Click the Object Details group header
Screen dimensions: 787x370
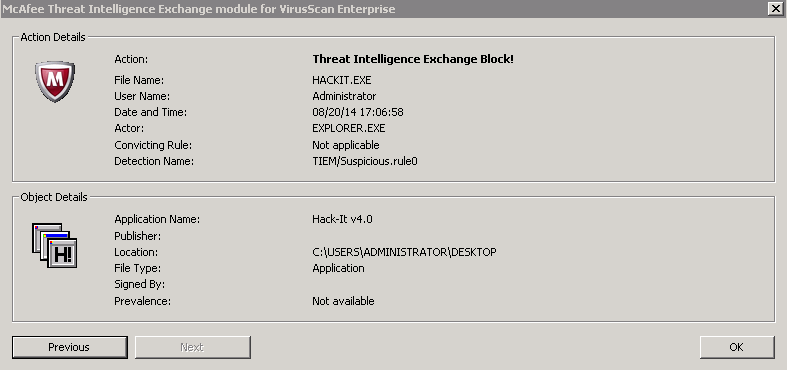[54, 197]
